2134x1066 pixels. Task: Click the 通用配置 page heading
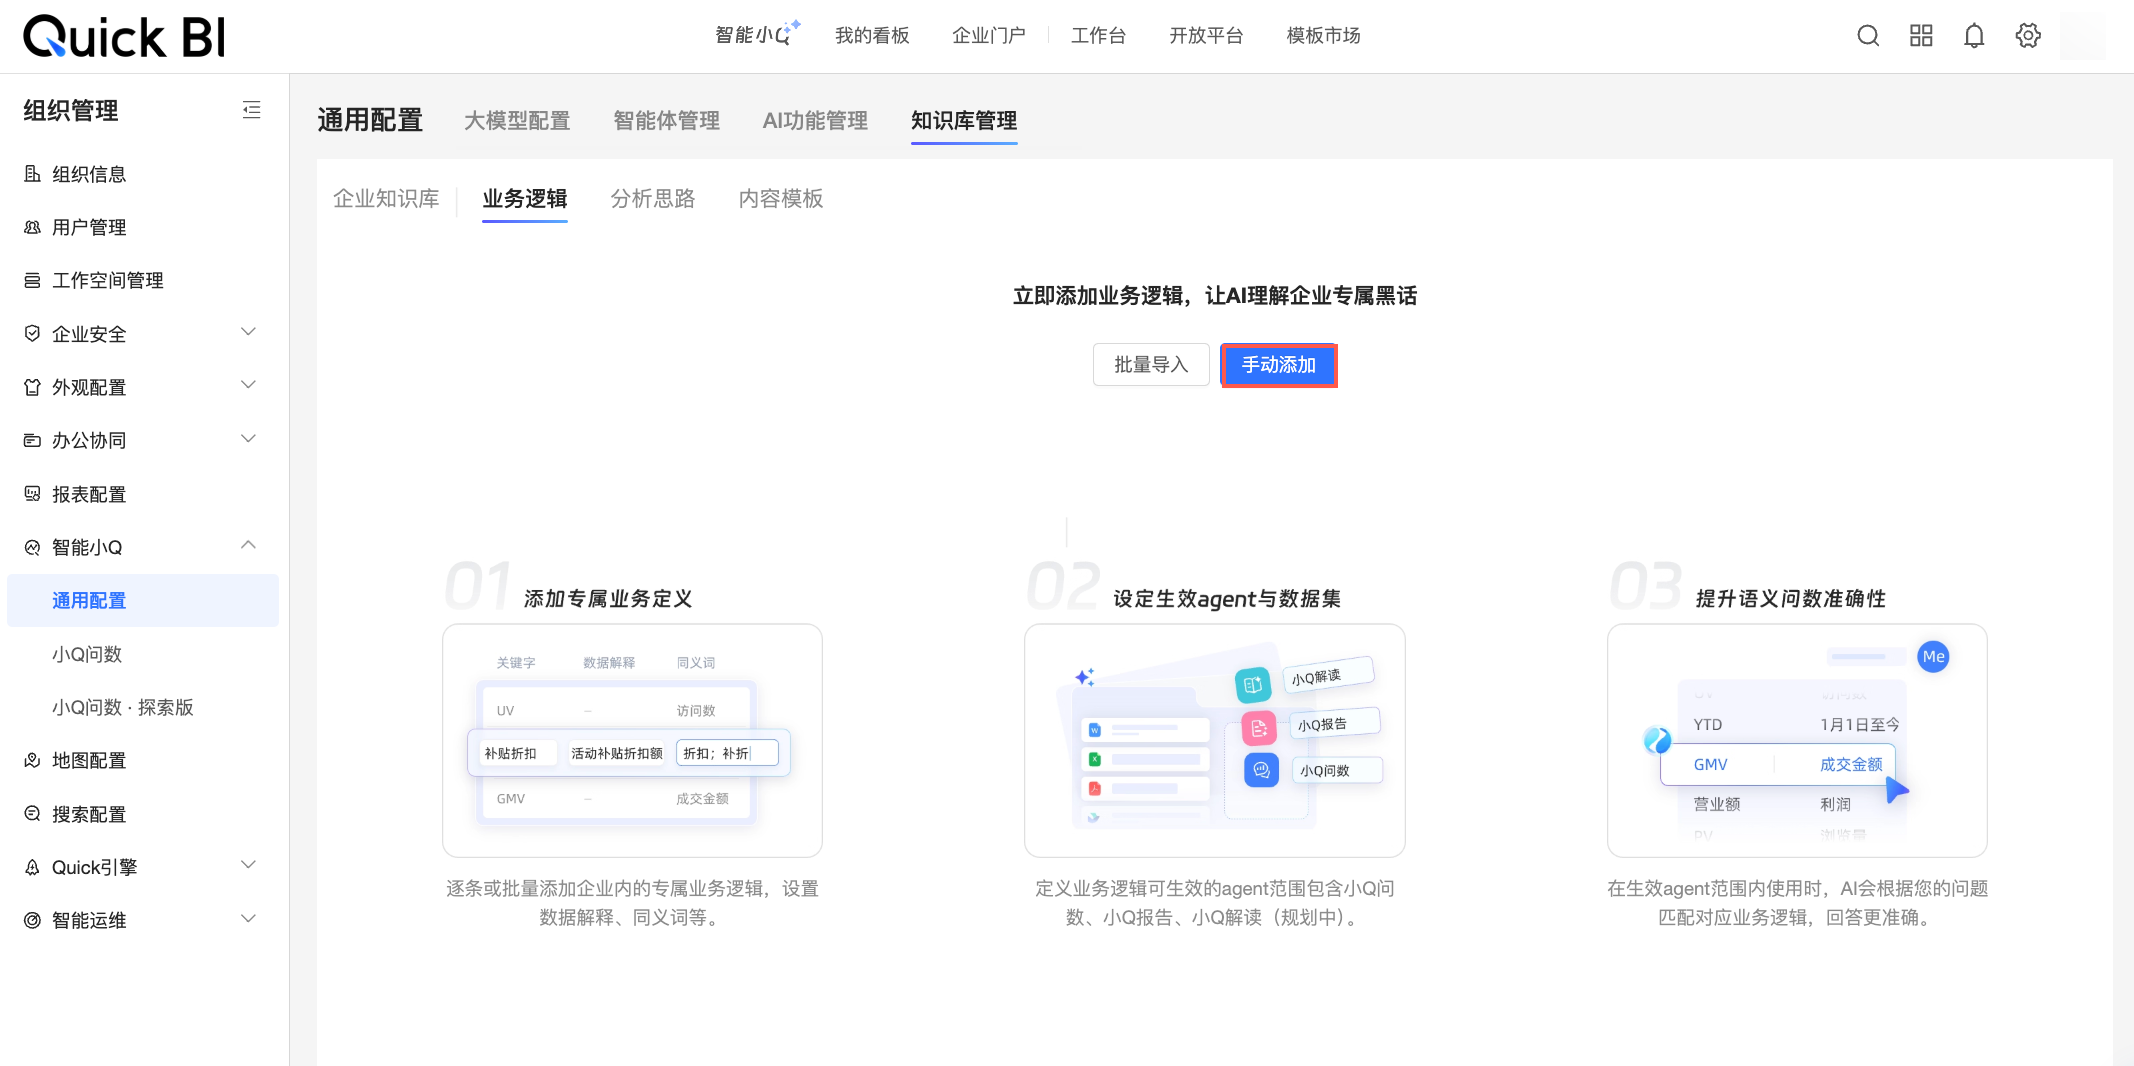tap(370, 120)
